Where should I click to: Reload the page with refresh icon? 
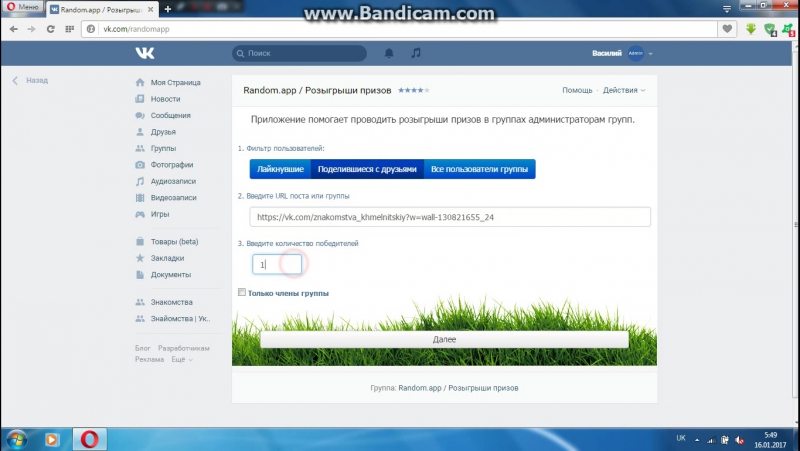point(51,29)
